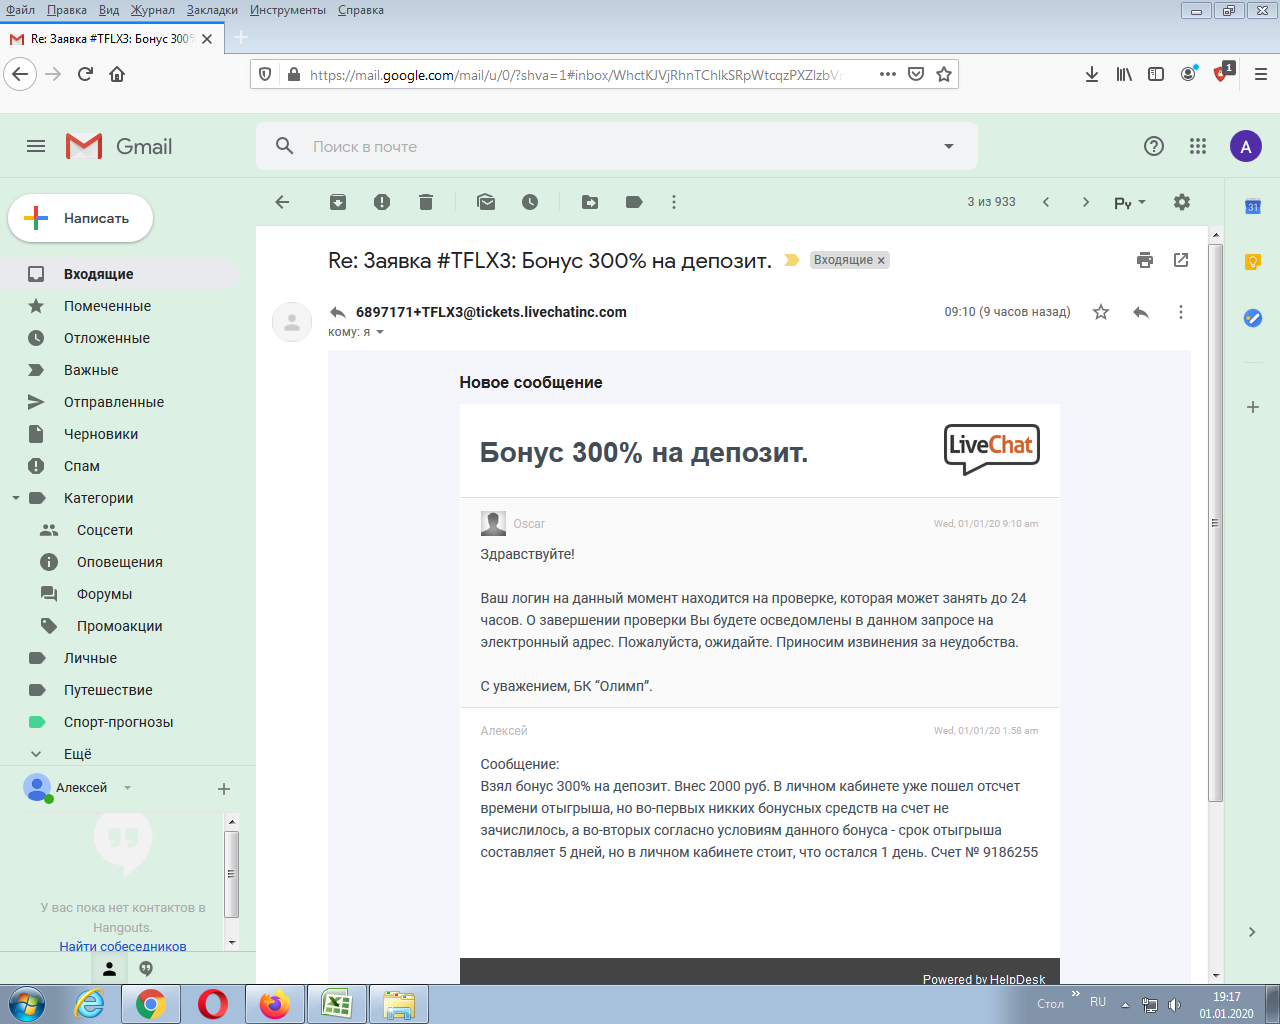The image size is (1280, 1024).
Task: Print all messages in conversation
Action: pos(1145,260)
